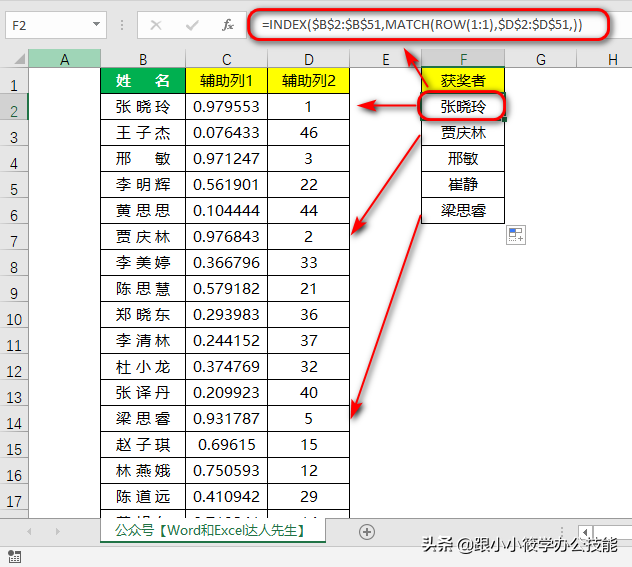Click name cell 陈思慧
The width and height of the screenshot is (632, 567).
pyautogui.click(x=143, y=289)
